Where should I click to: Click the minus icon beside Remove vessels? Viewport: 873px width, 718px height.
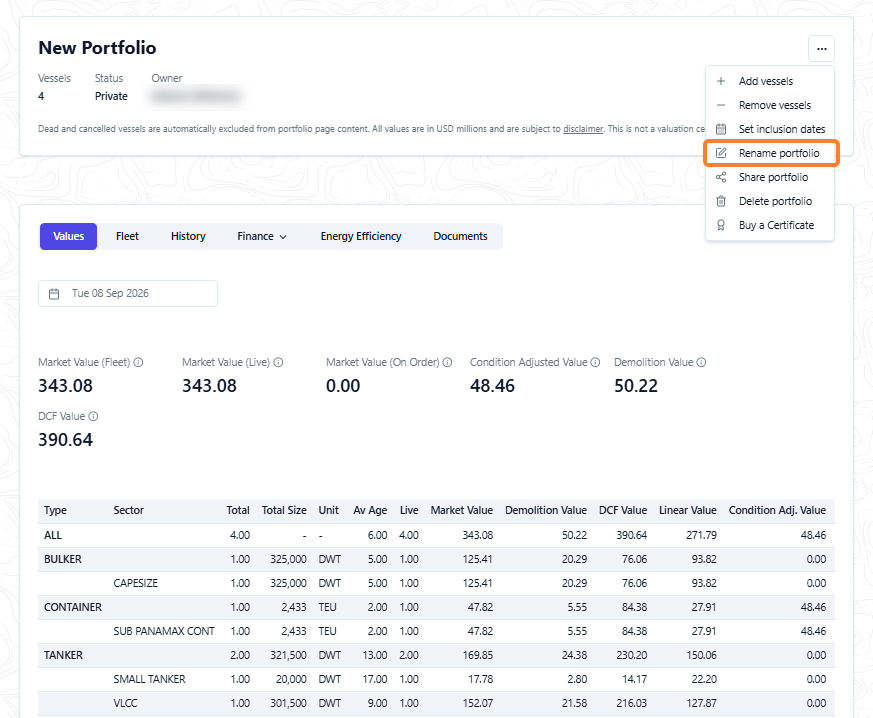click(721, 105)
